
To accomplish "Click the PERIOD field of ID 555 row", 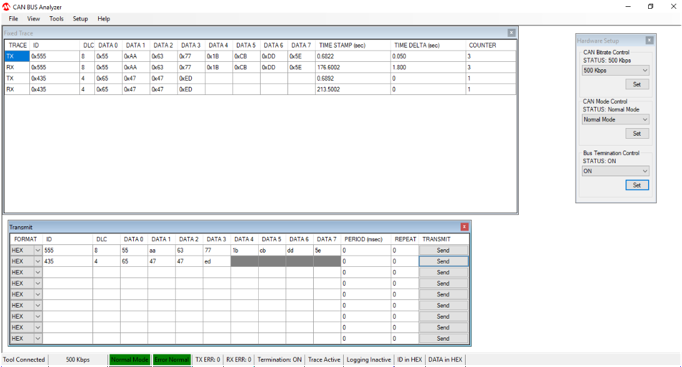I will 366,250.
